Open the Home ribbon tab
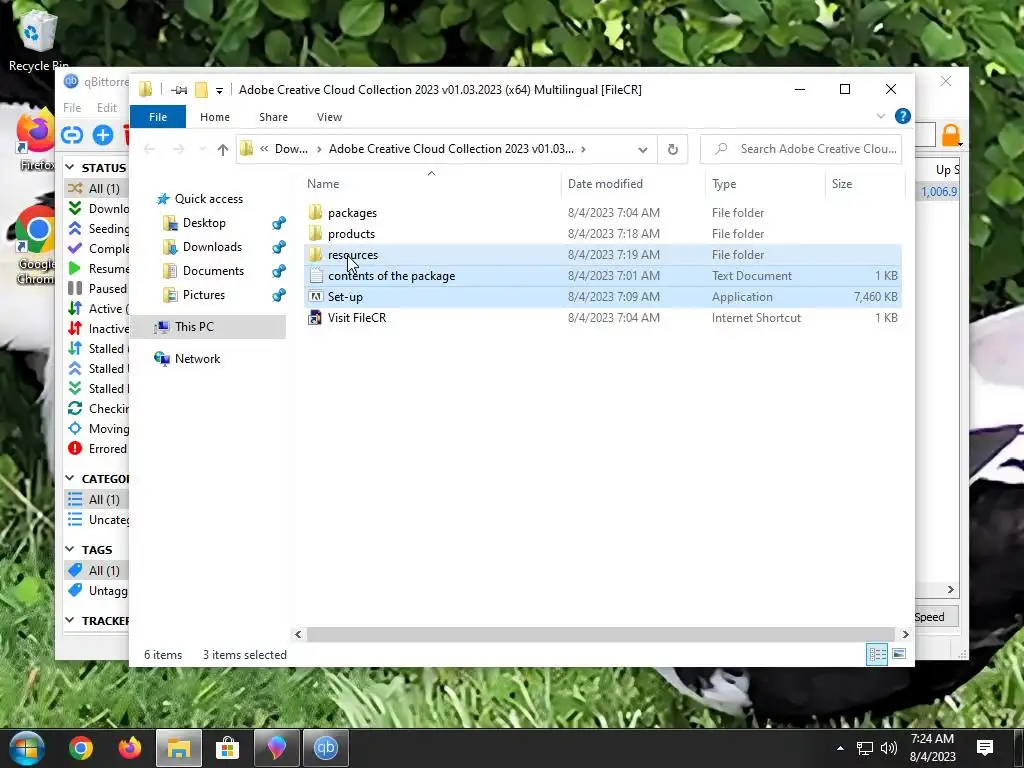 click(x=215, y=117)
